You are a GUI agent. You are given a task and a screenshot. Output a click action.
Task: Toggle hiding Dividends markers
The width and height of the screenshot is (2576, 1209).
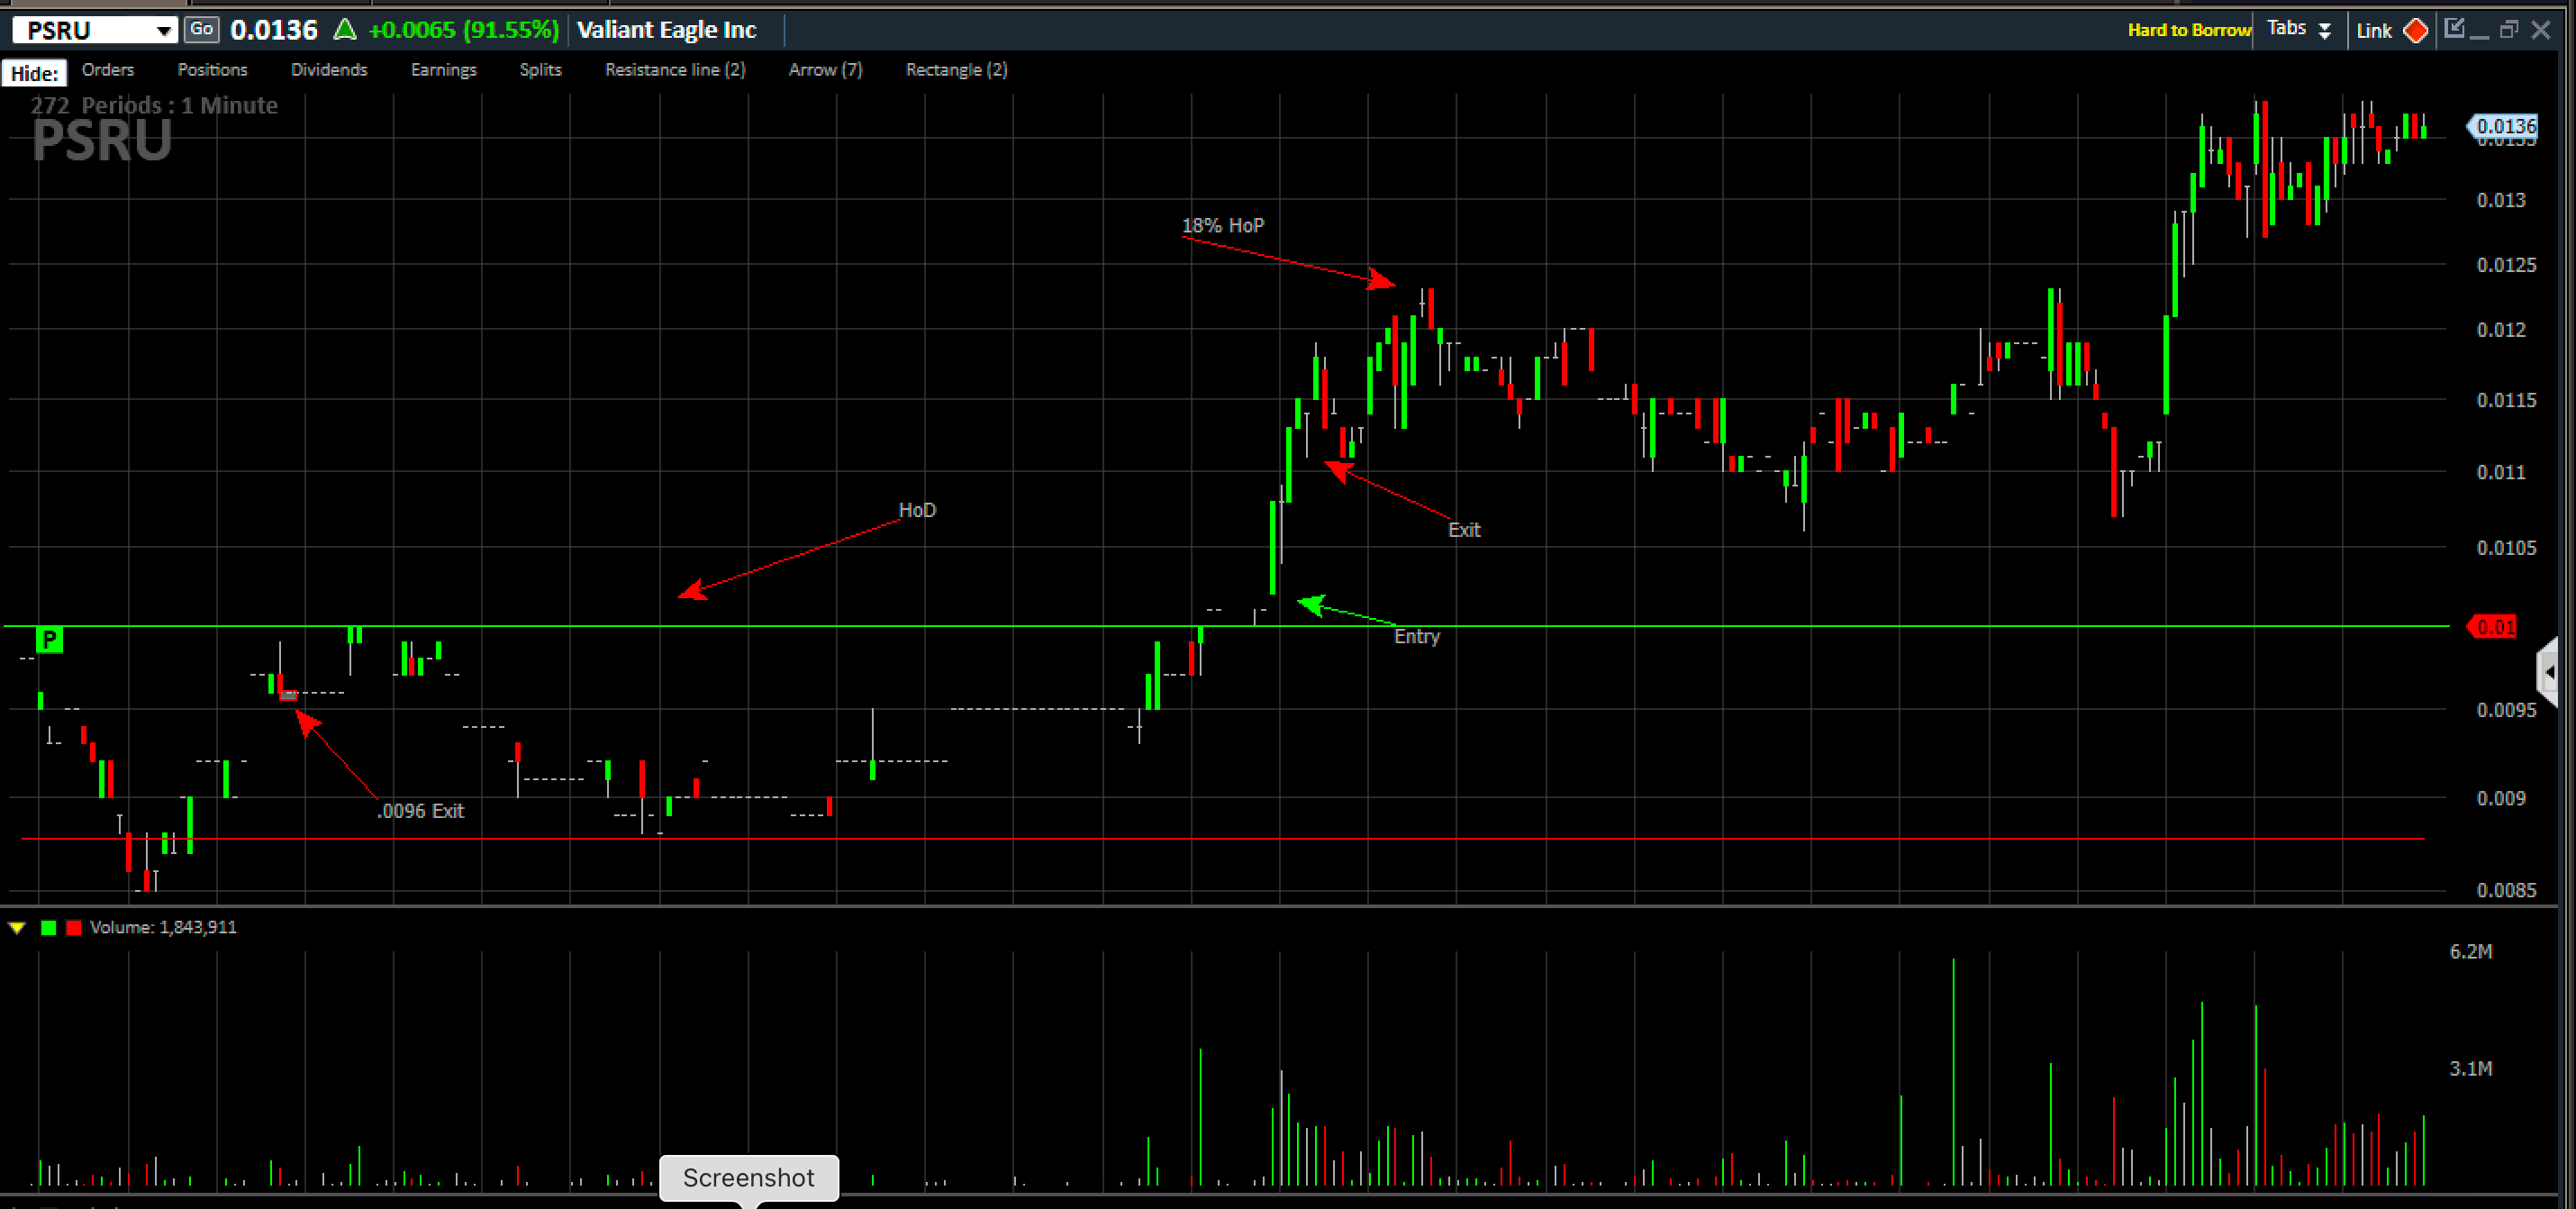(329, 70)
